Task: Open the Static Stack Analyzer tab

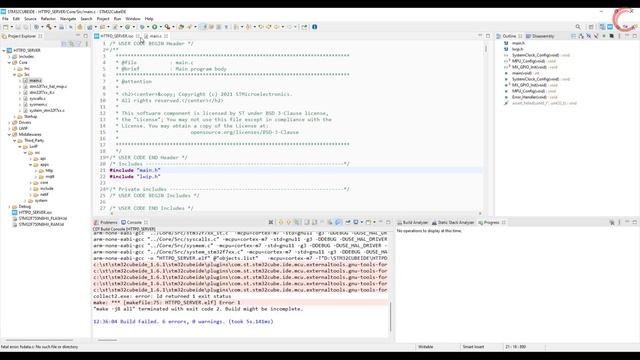Action: (x=453, y=222)
